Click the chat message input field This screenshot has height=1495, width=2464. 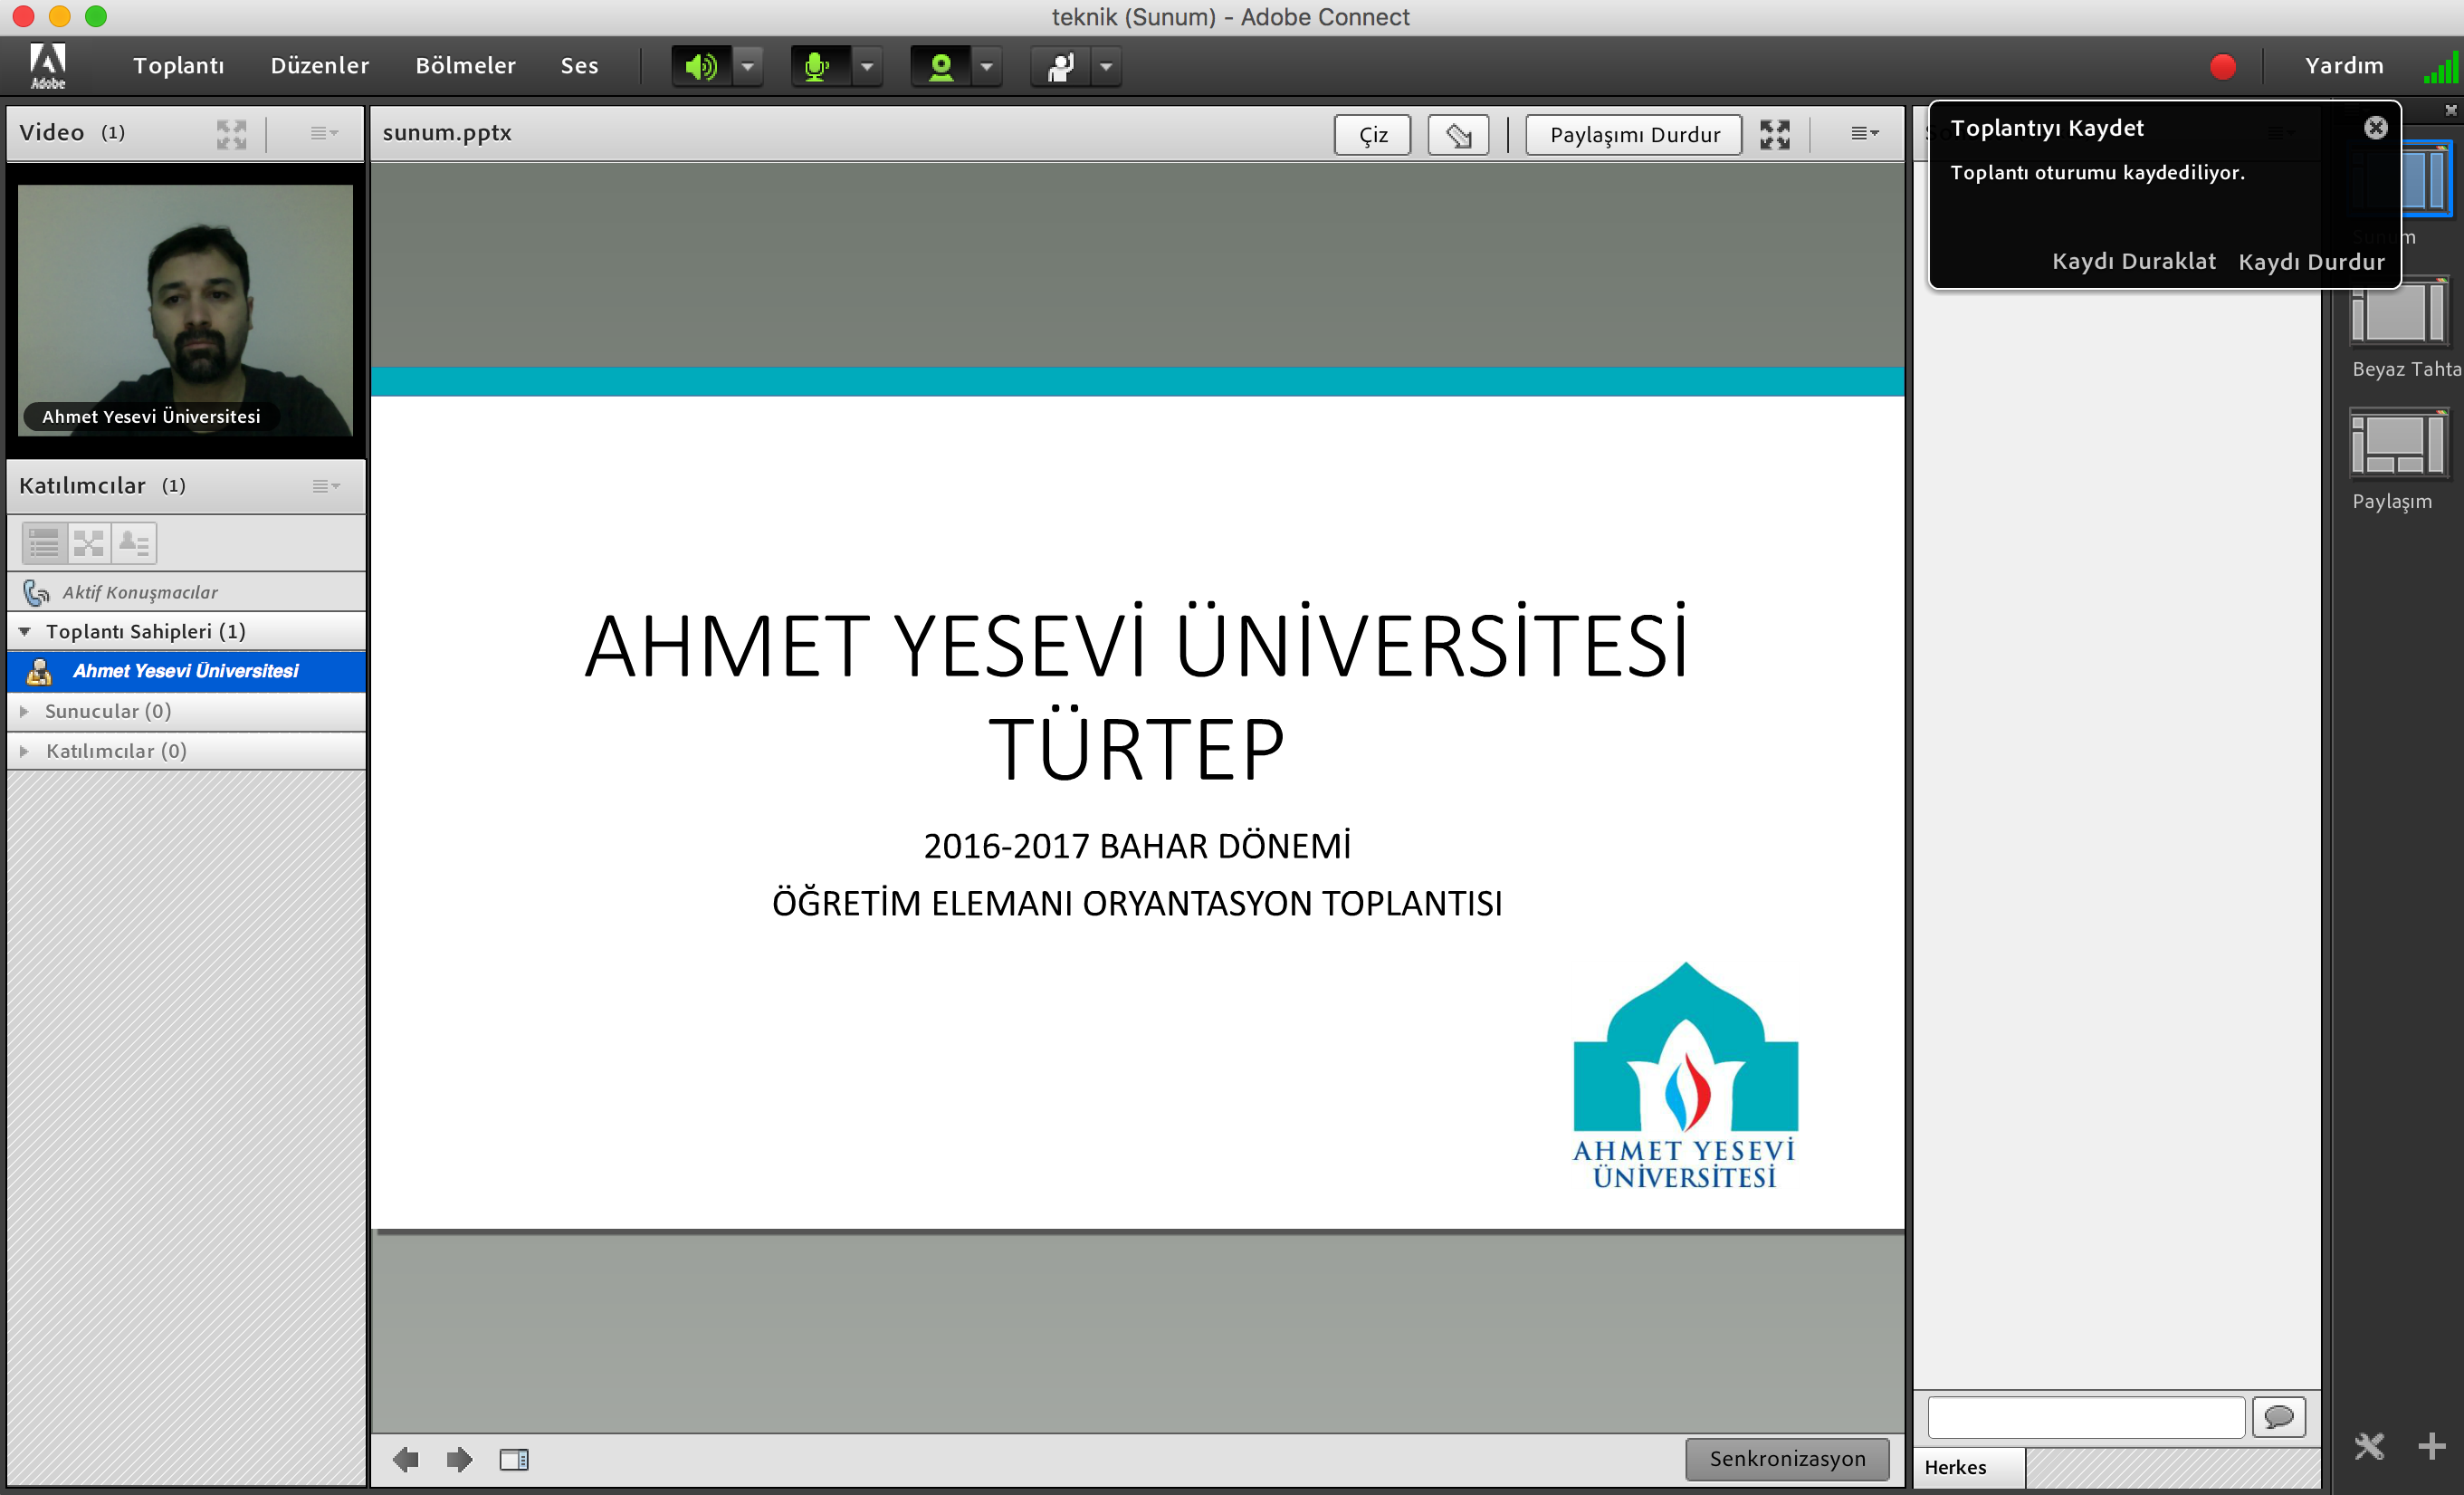pos(2086,1417)
